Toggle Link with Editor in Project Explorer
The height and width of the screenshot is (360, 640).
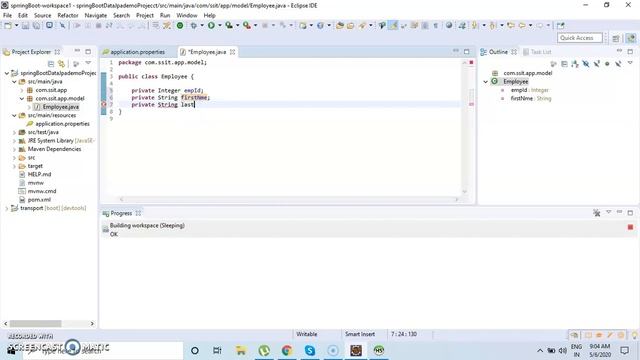pyautogui.click(x=62, y=64)
